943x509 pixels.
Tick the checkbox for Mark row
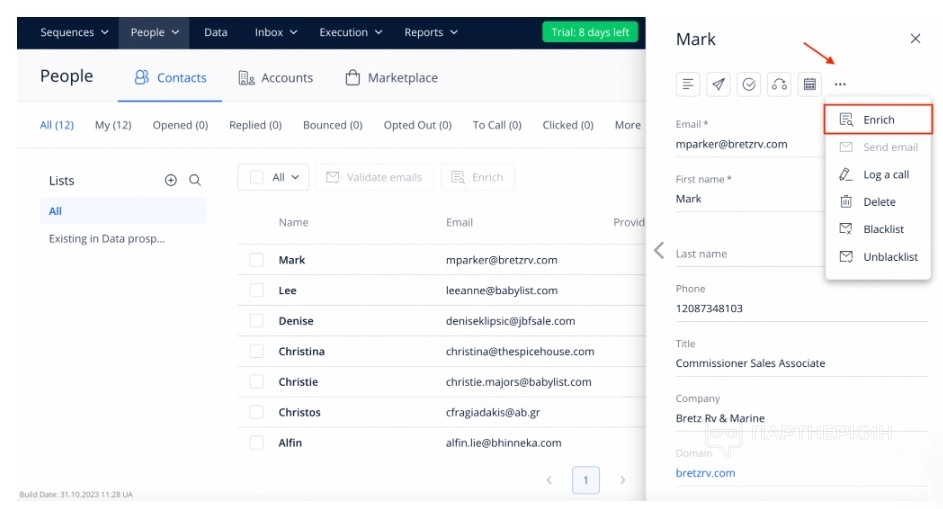coord(257,260)
